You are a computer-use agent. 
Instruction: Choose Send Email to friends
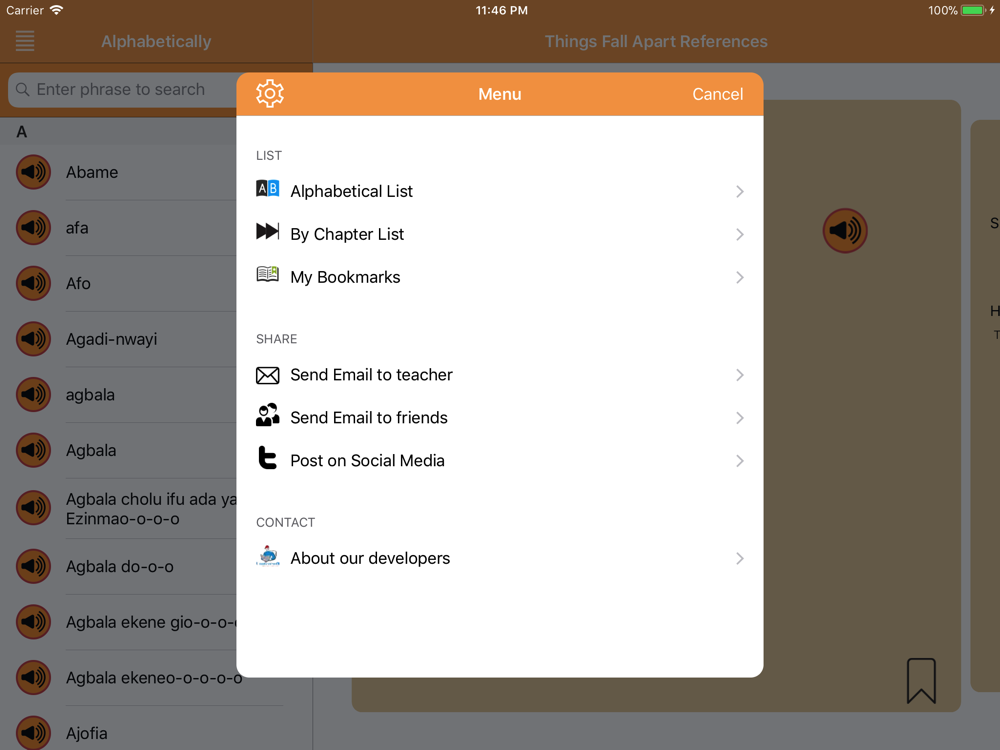point(500,418)
